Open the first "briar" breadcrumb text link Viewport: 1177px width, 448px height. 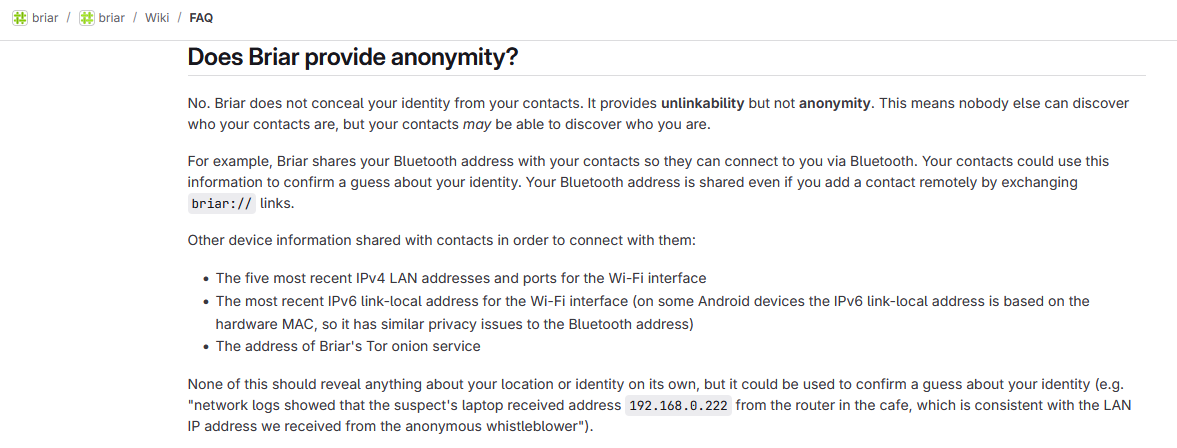pos(45,17)
